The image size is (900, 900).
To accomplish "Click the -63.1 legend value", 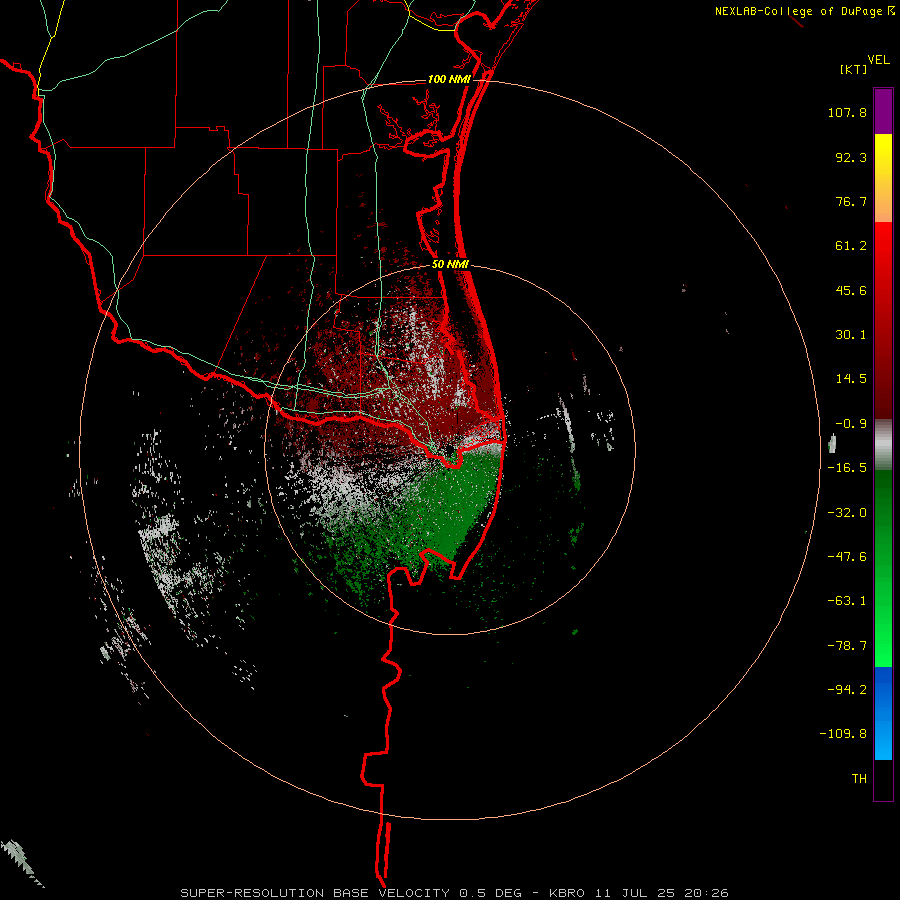I will point(847,601).
